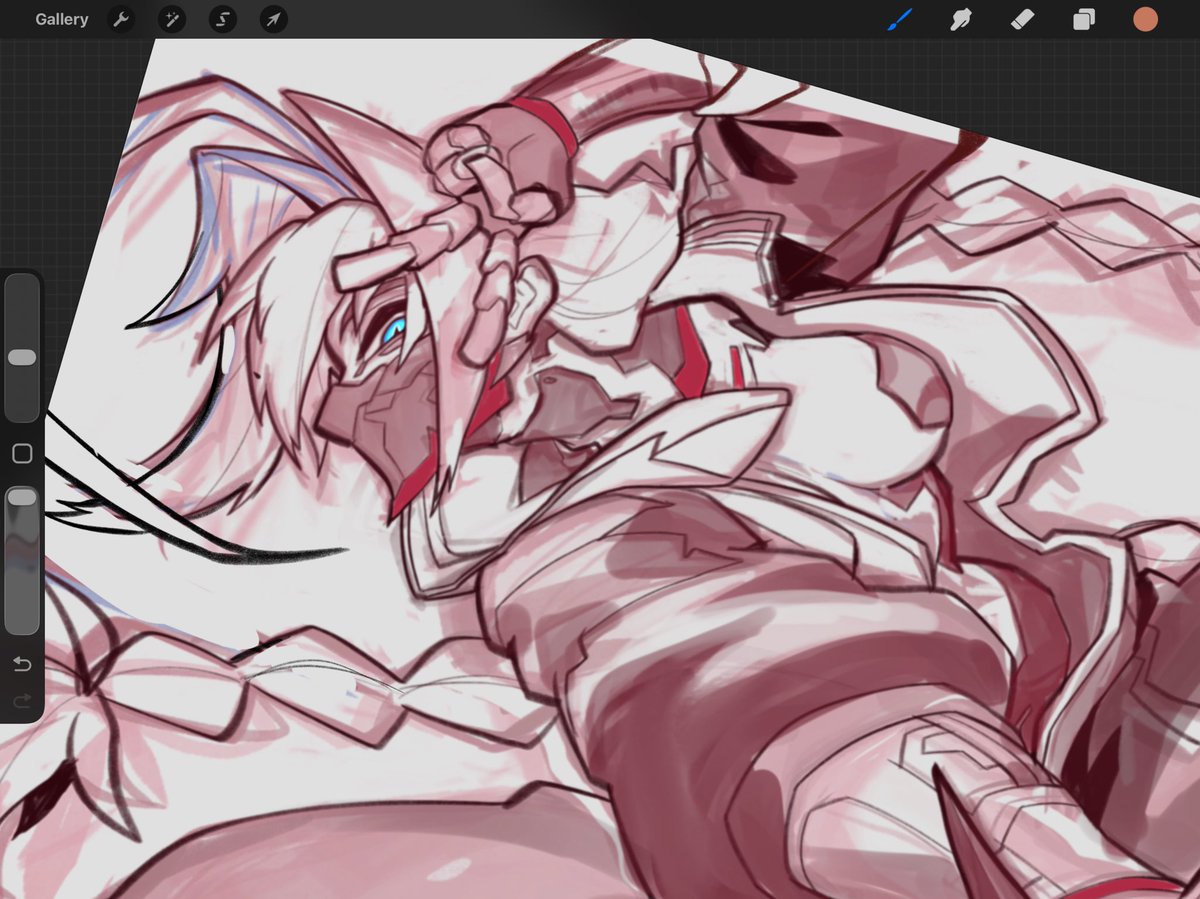Open the Gallery
This screenshot has height=899, width=1200.
[x=61, y=19]
